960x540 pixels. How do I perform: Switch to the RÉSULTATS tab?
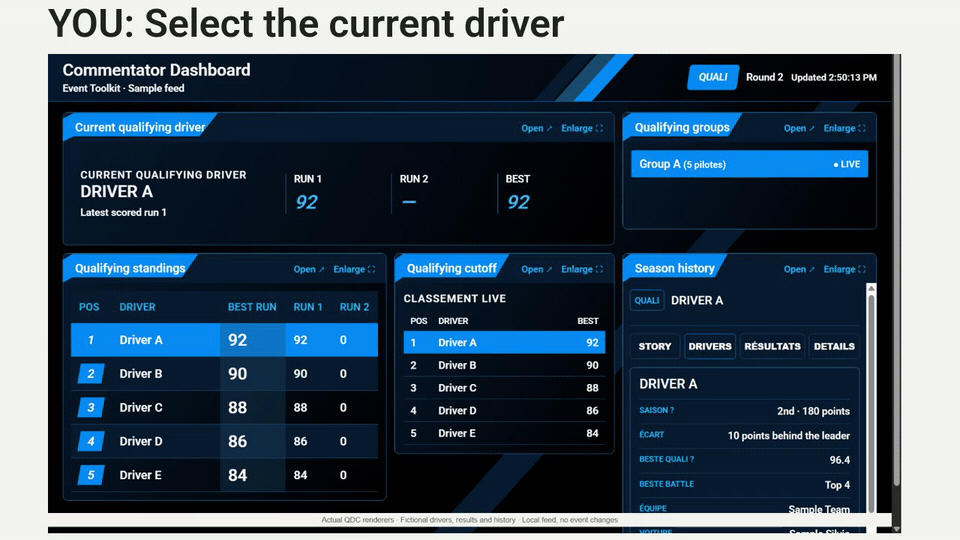click(x=772, y=347)
